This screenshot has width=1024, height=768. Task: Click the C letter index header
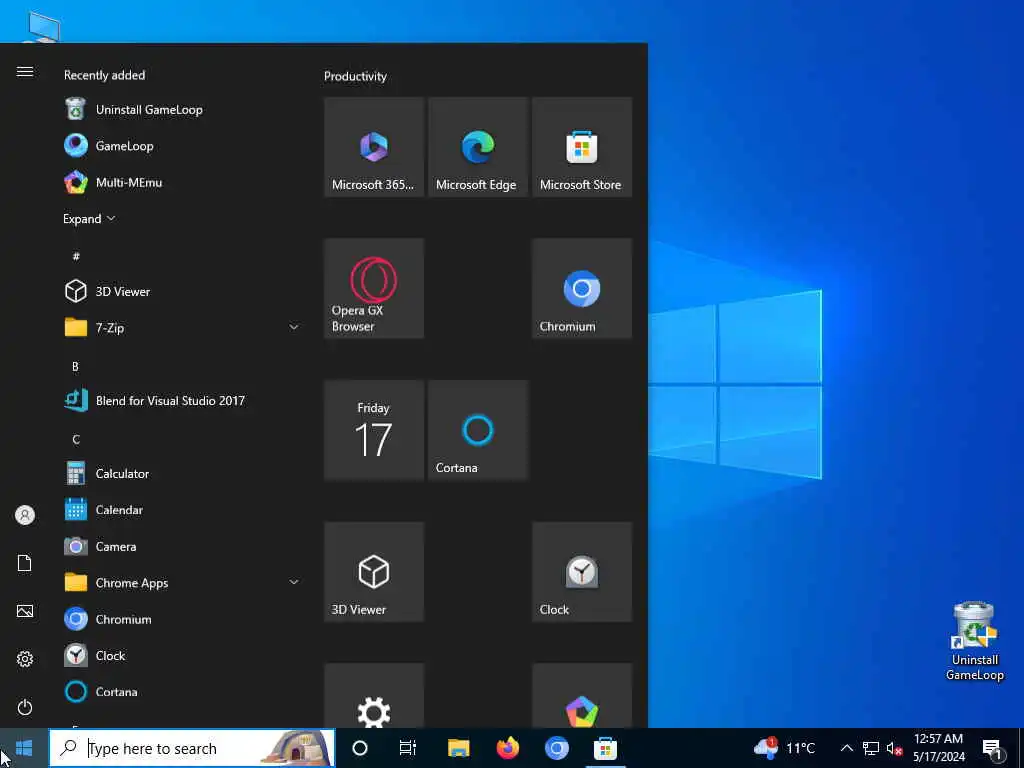coord(76,440)
